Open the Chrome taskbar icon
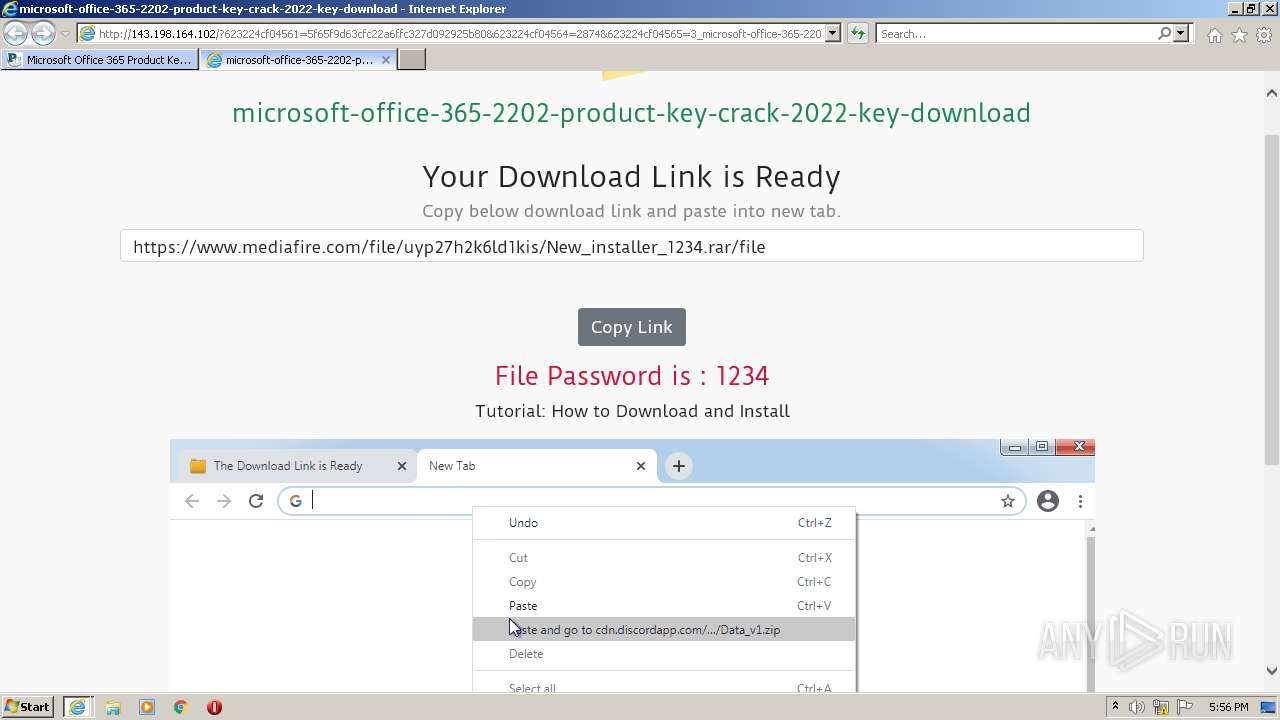Viewport: 1280px width, 720px height. pyautogui.click(x=181, y=707)
